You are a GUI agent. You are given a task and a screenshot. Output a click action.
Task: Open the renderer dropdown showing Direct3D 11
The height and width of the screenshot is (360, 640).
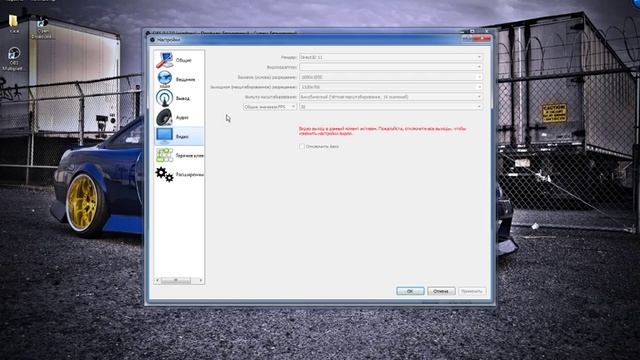click(x=391, y=57)
